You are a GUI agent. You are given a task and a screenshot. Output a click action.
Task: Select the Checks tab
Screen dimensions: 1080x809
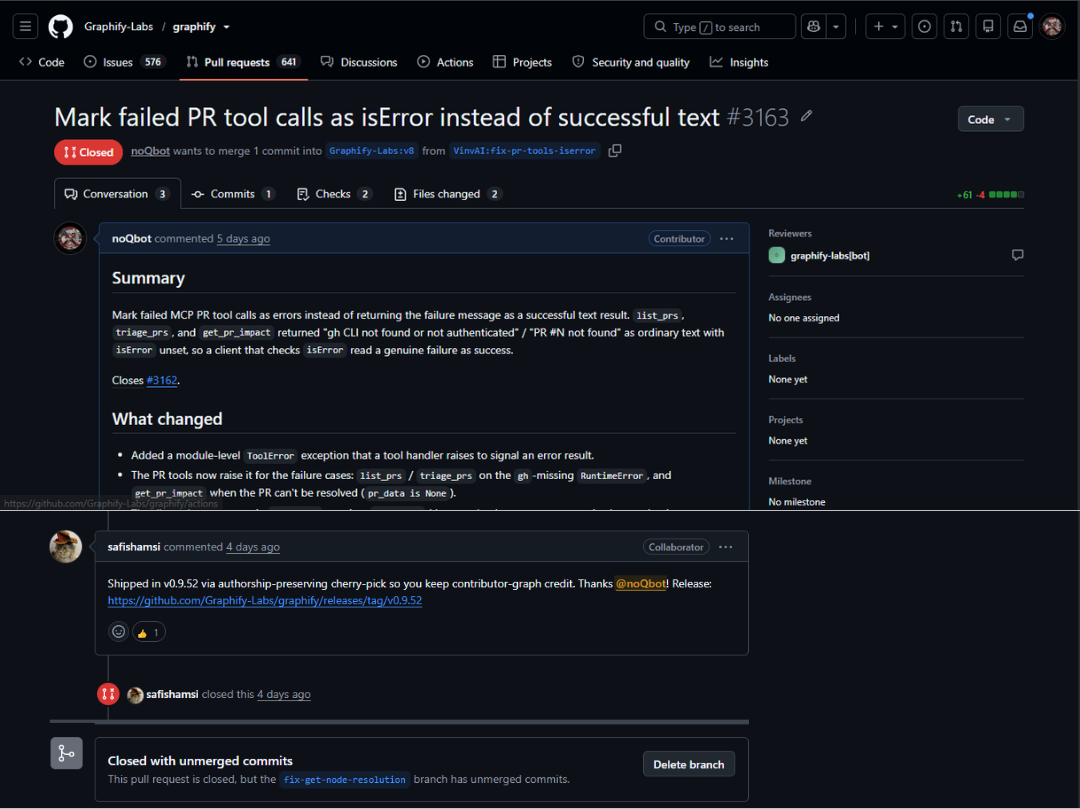[x=334, y=194]
